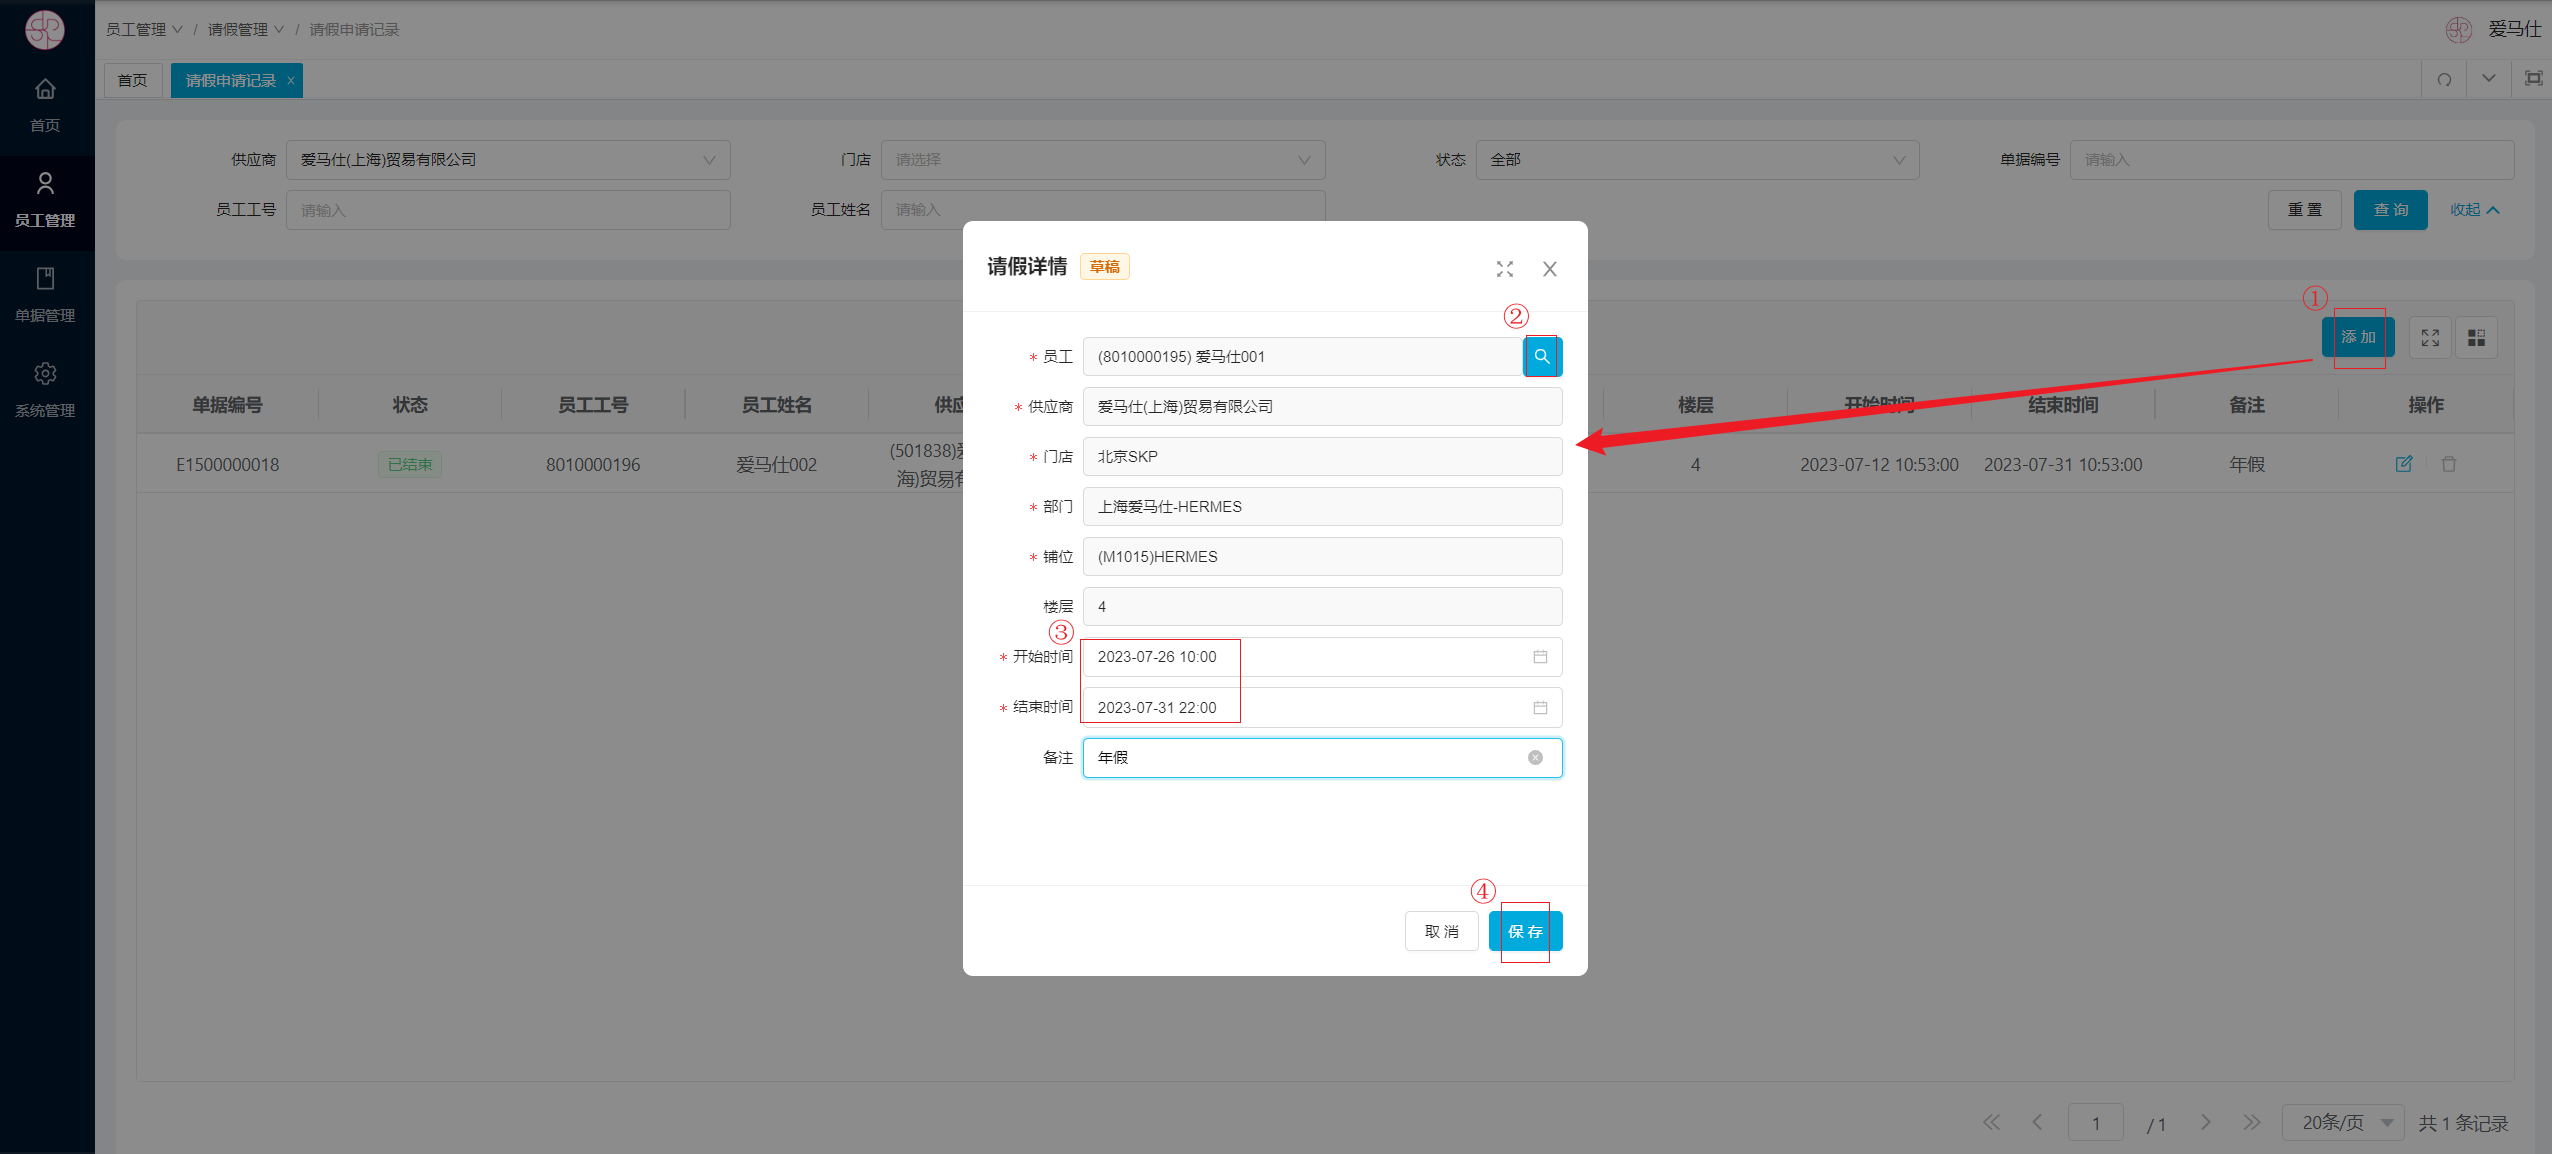Click the 操作 column header
Image resolution: width=2552 pixels, height=1154 pixels.
pos(2426,405)
